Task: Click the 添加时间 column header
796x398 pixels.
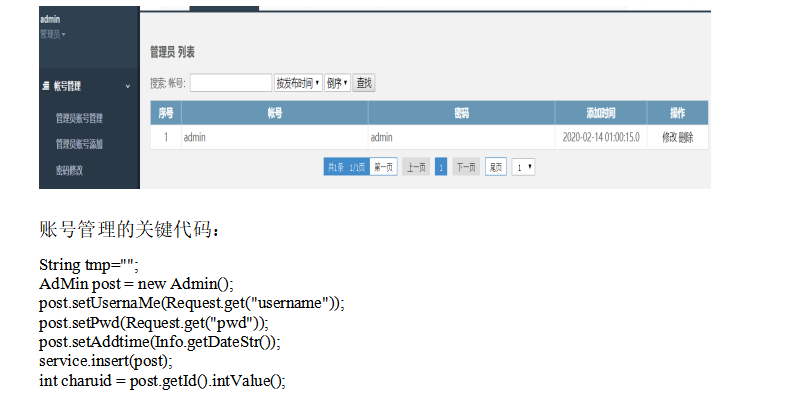Action: point(601,113)
